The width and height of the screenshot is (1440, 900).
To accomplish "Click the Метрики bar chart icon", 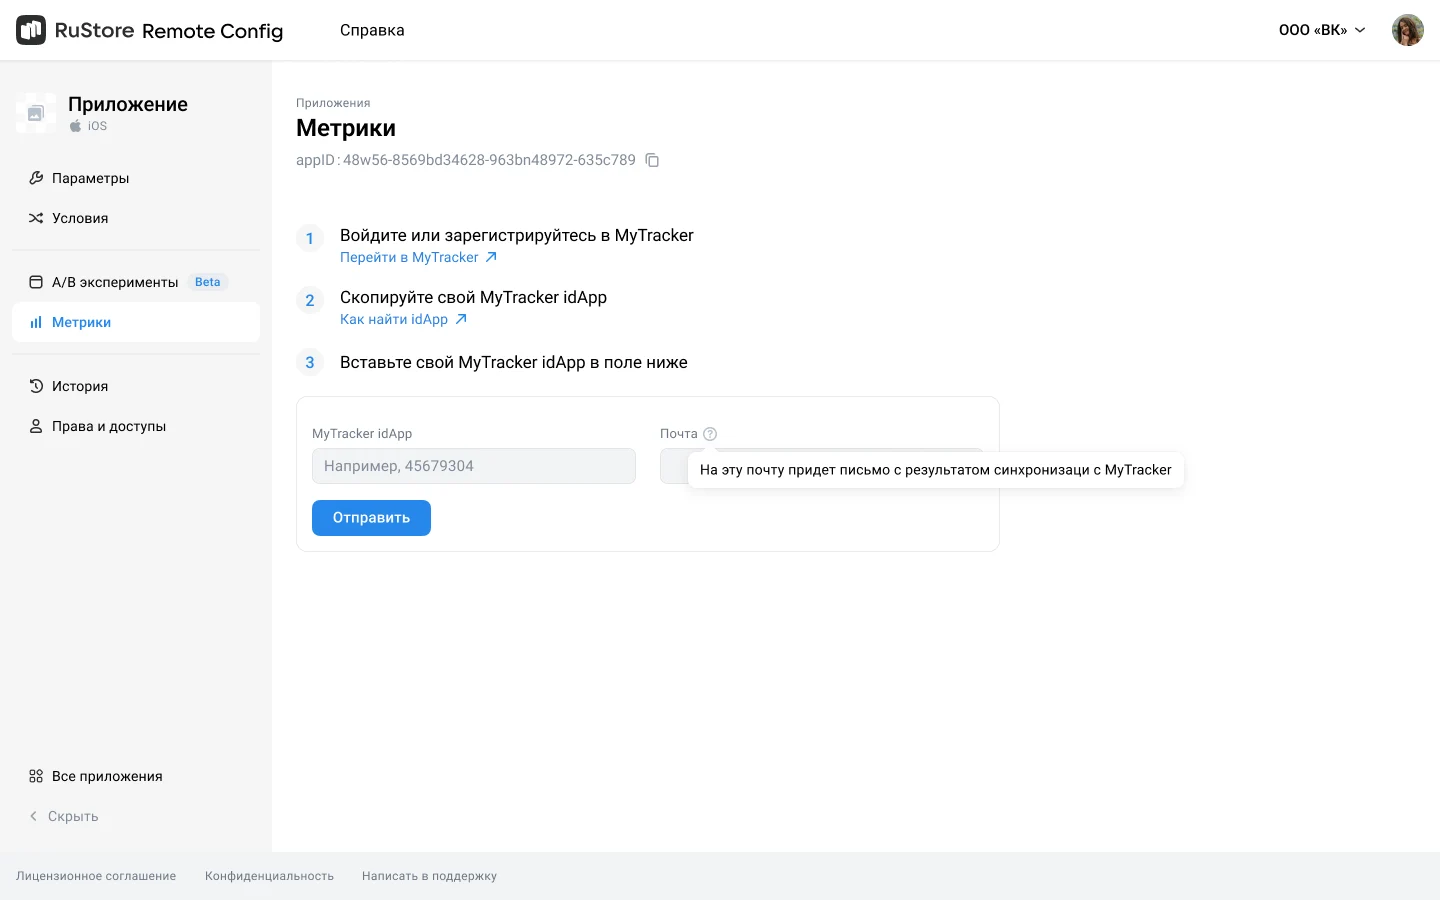I will (36, 322).
